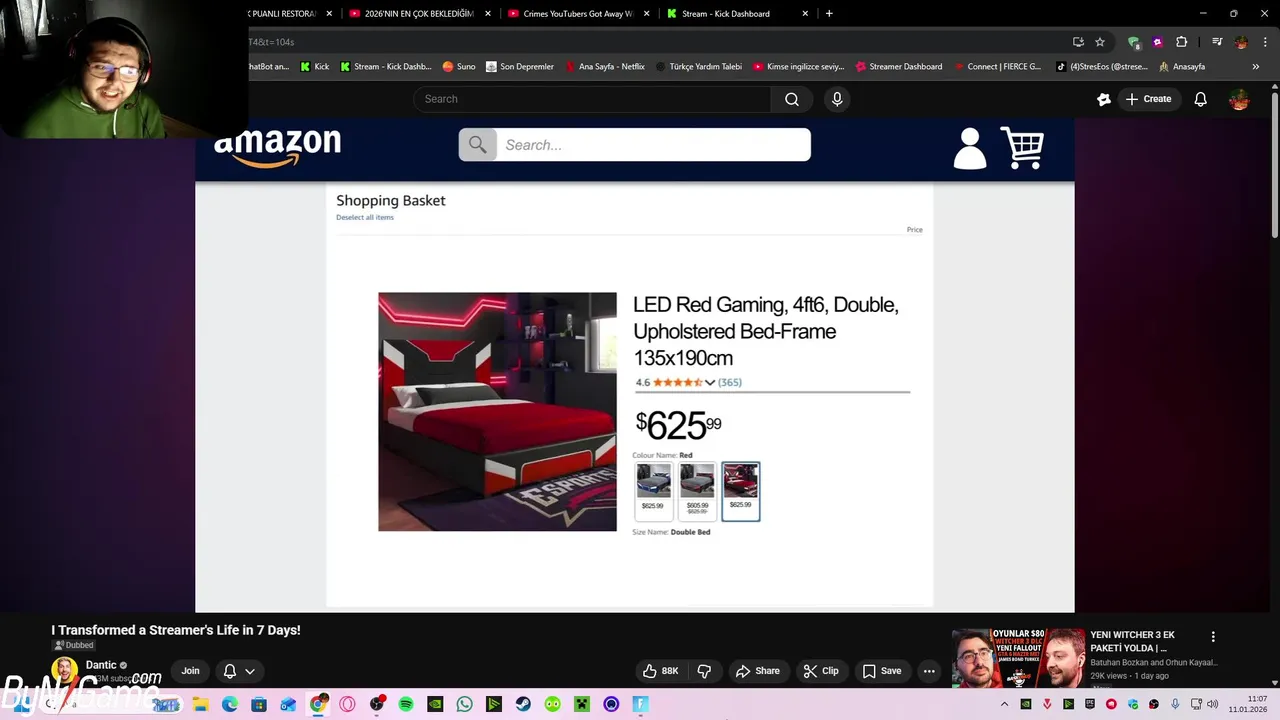The height and width of the screenshot is (720, 1280).
Task: Share the video
Action: click(757, 671)
